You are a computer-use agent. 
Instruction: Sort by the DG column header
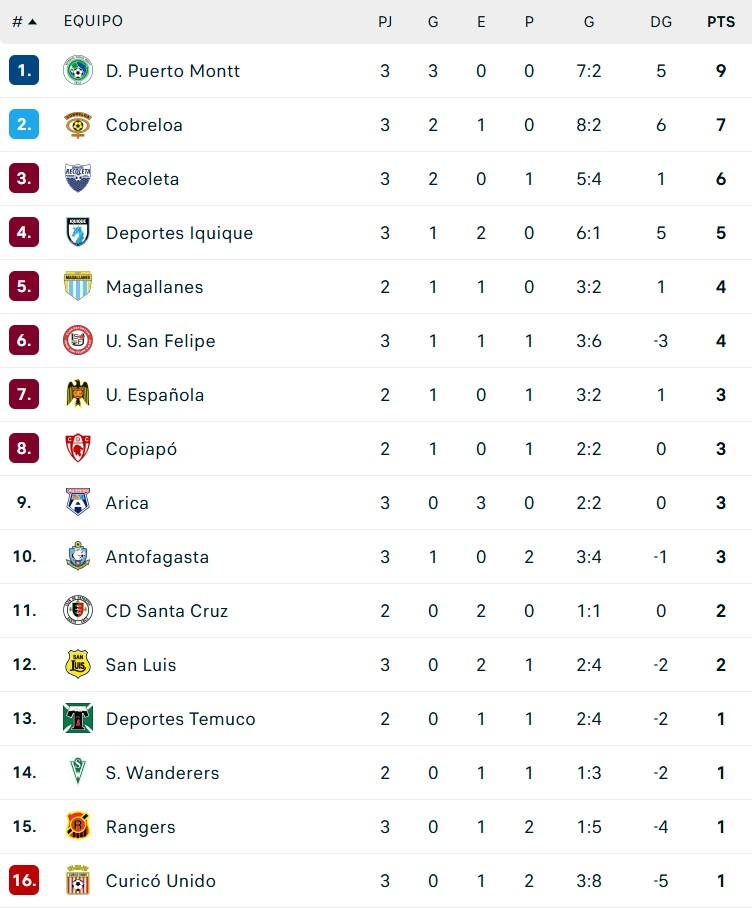click(x=661, y=22)
